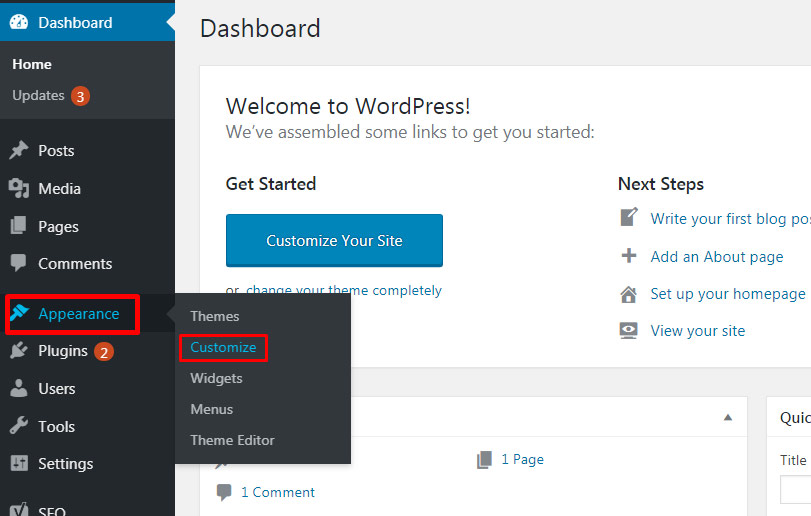Image resolution: width=811 pixels, height=516 pixels.
Task: Choose Customize in the Appearance flyout
Action: point(223,347)
